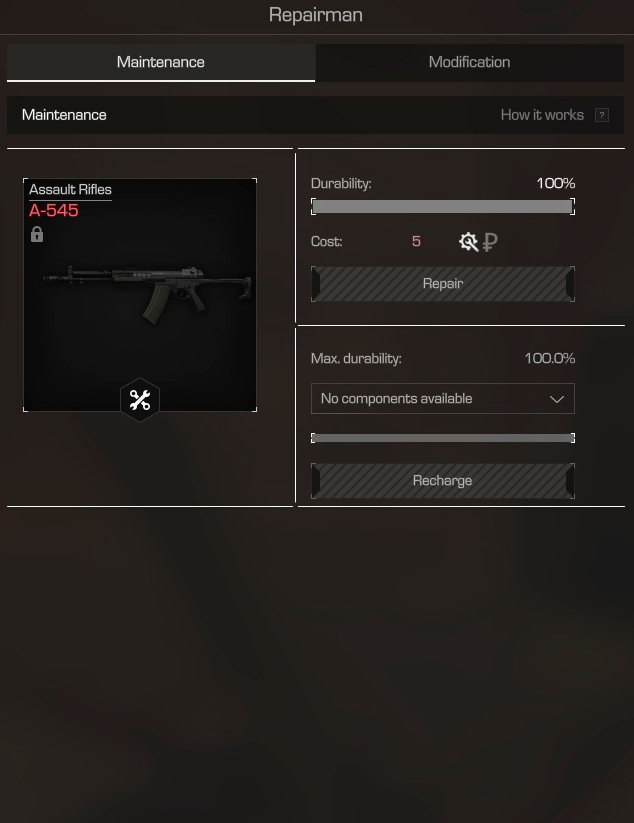Click the ruble currency icon

click(490, 242)
